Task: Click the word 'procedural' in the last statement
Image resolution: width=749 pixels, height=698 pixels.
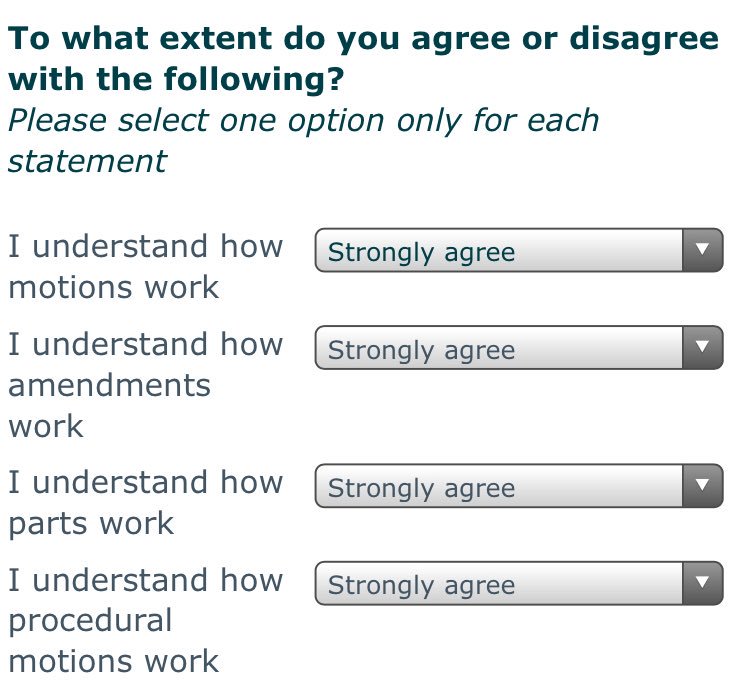Action: coord(90,622)
